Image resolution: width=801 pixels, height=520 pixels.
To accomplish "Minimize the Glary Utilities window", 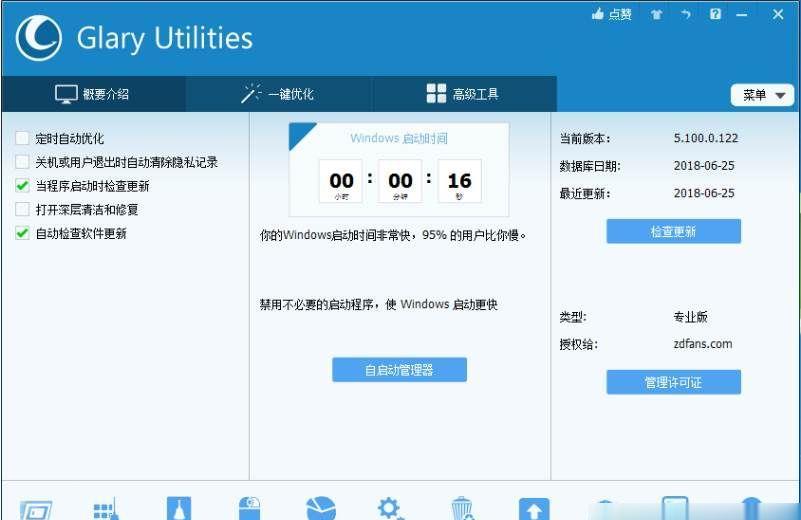I will tap(742, 15).
